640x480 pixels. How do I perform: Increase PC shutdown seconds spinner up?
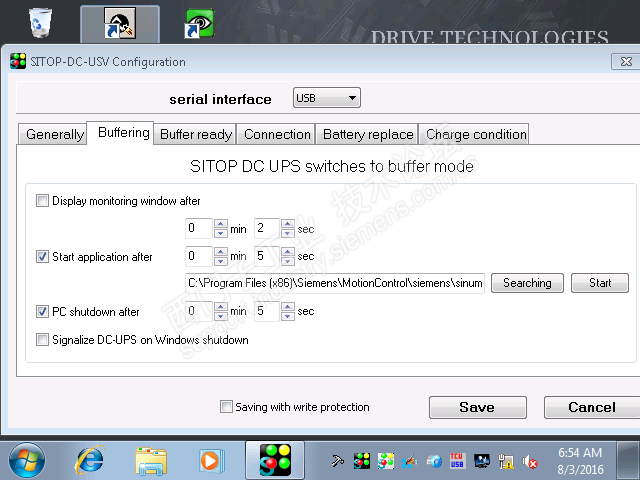(288, 307)
